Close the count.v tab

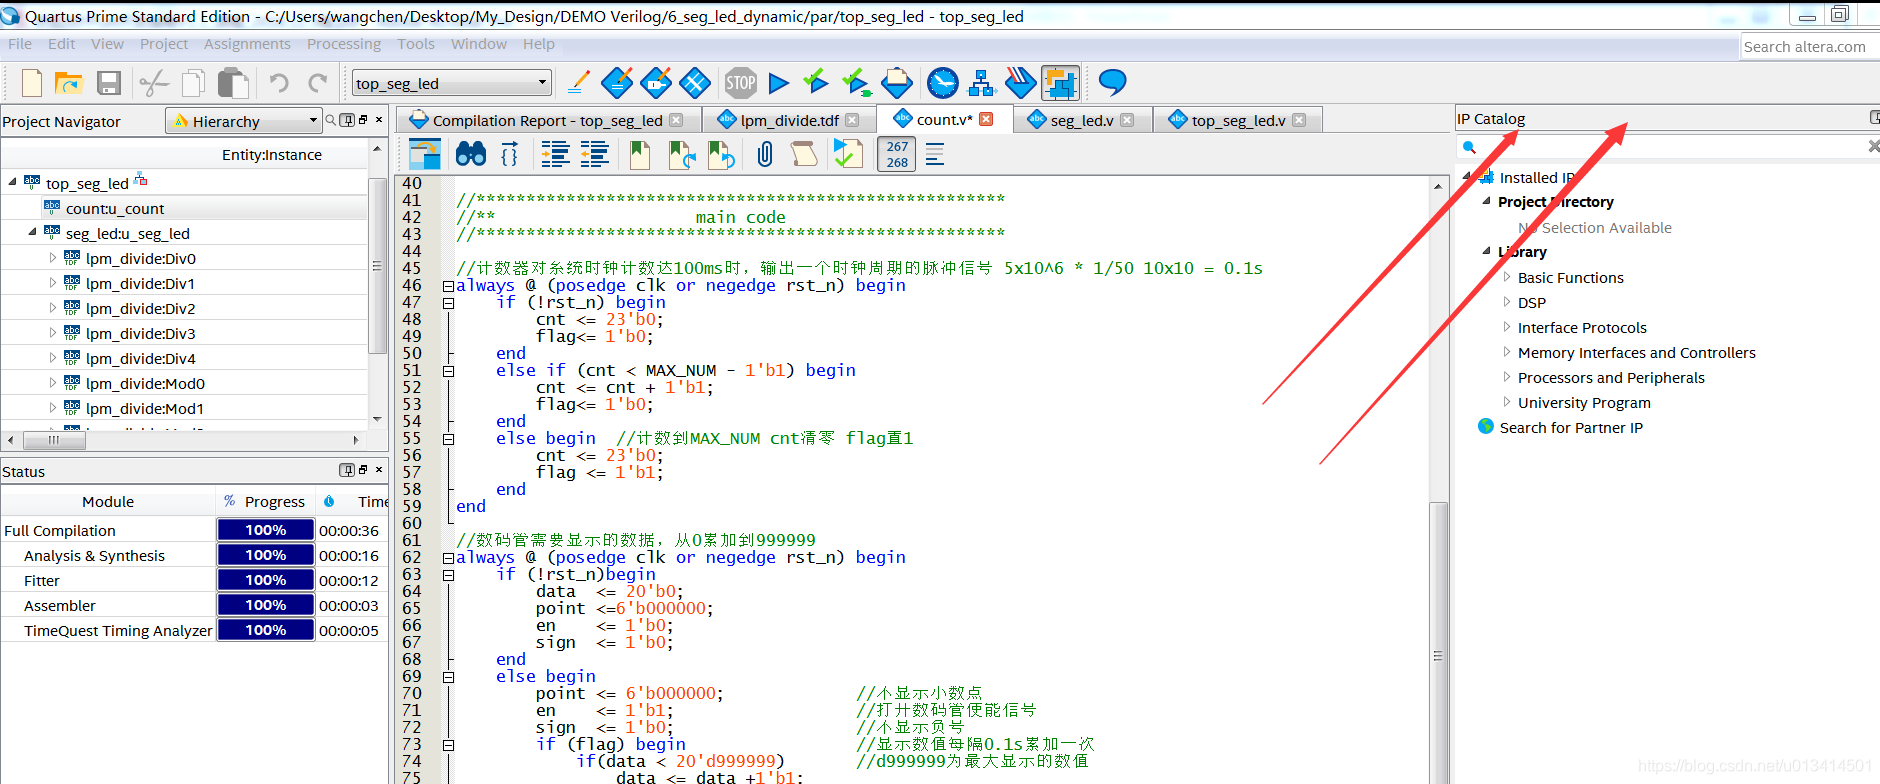(986, 119)
